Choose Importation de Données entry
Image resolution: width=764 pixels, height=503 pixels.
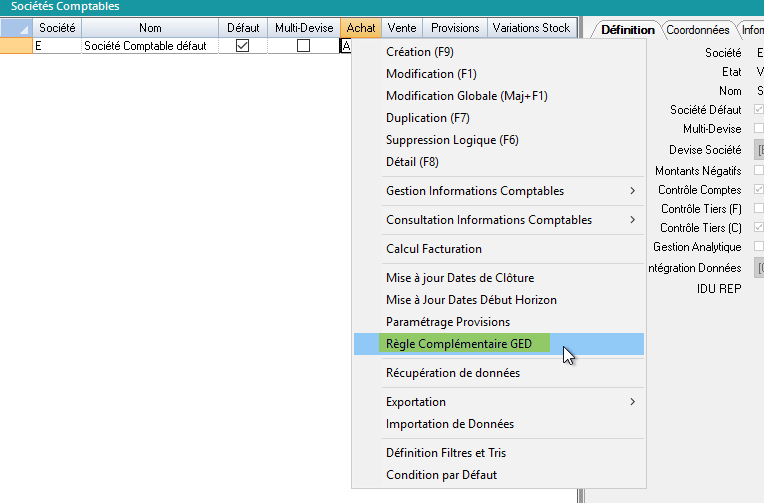coord(449,424)
